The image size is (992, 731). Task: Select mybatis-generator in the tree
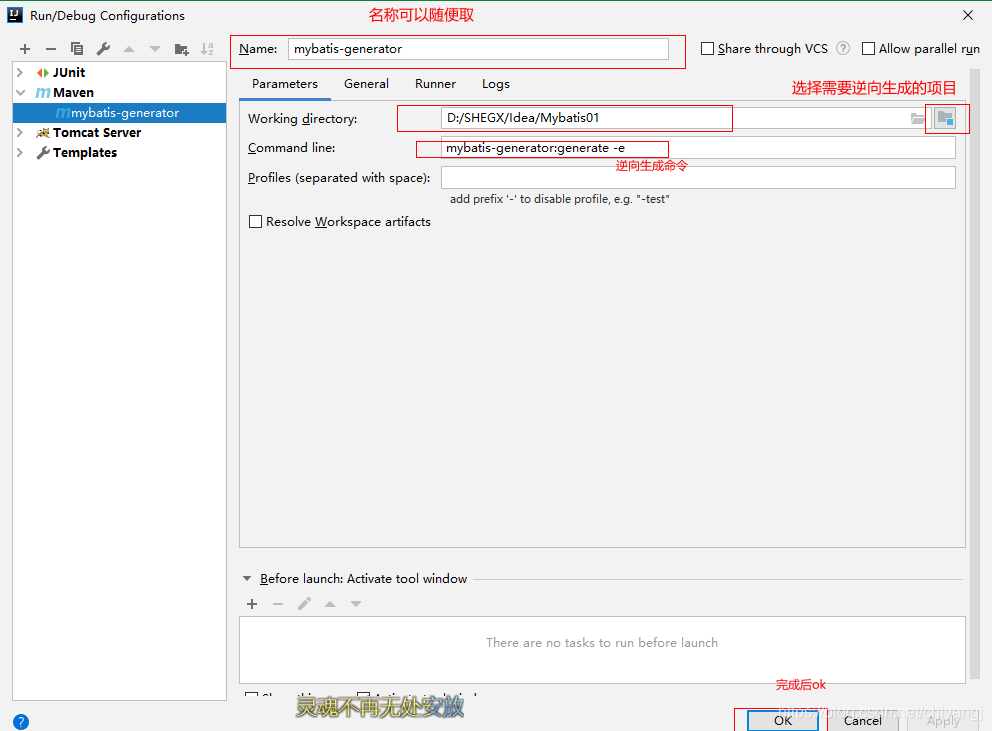pos(120,113)
